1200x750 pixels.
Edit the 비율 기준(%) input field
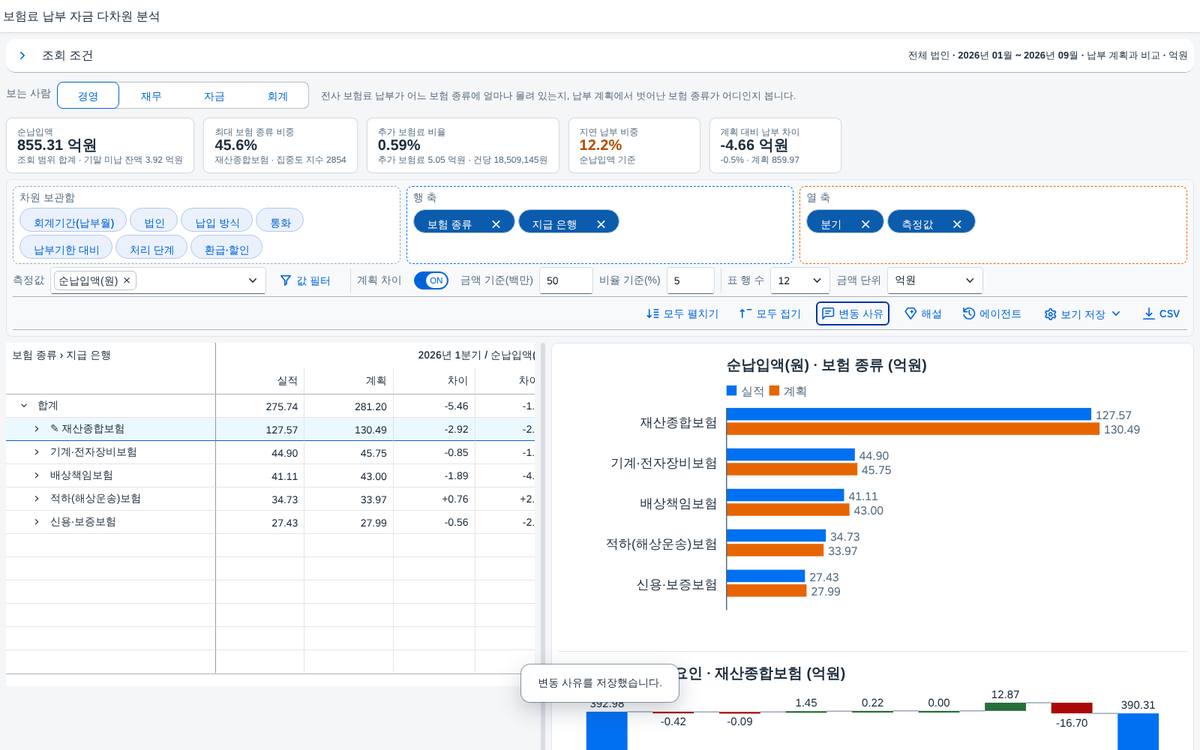click(x=691, y=281)
